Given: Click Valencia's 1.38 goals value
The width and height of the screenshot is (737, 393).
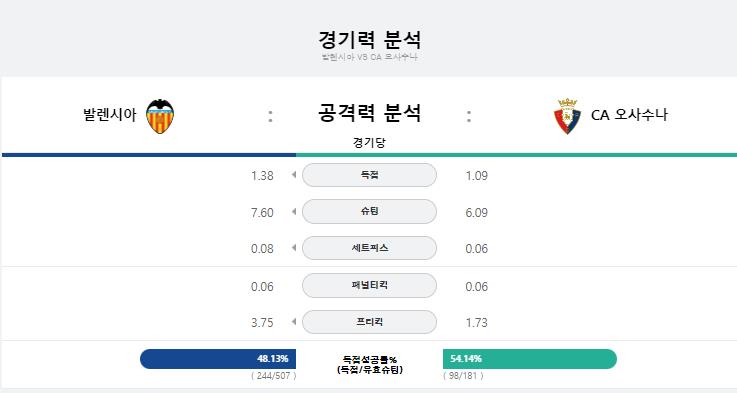Looking at the screenshot, I should [x=262, y=176].
